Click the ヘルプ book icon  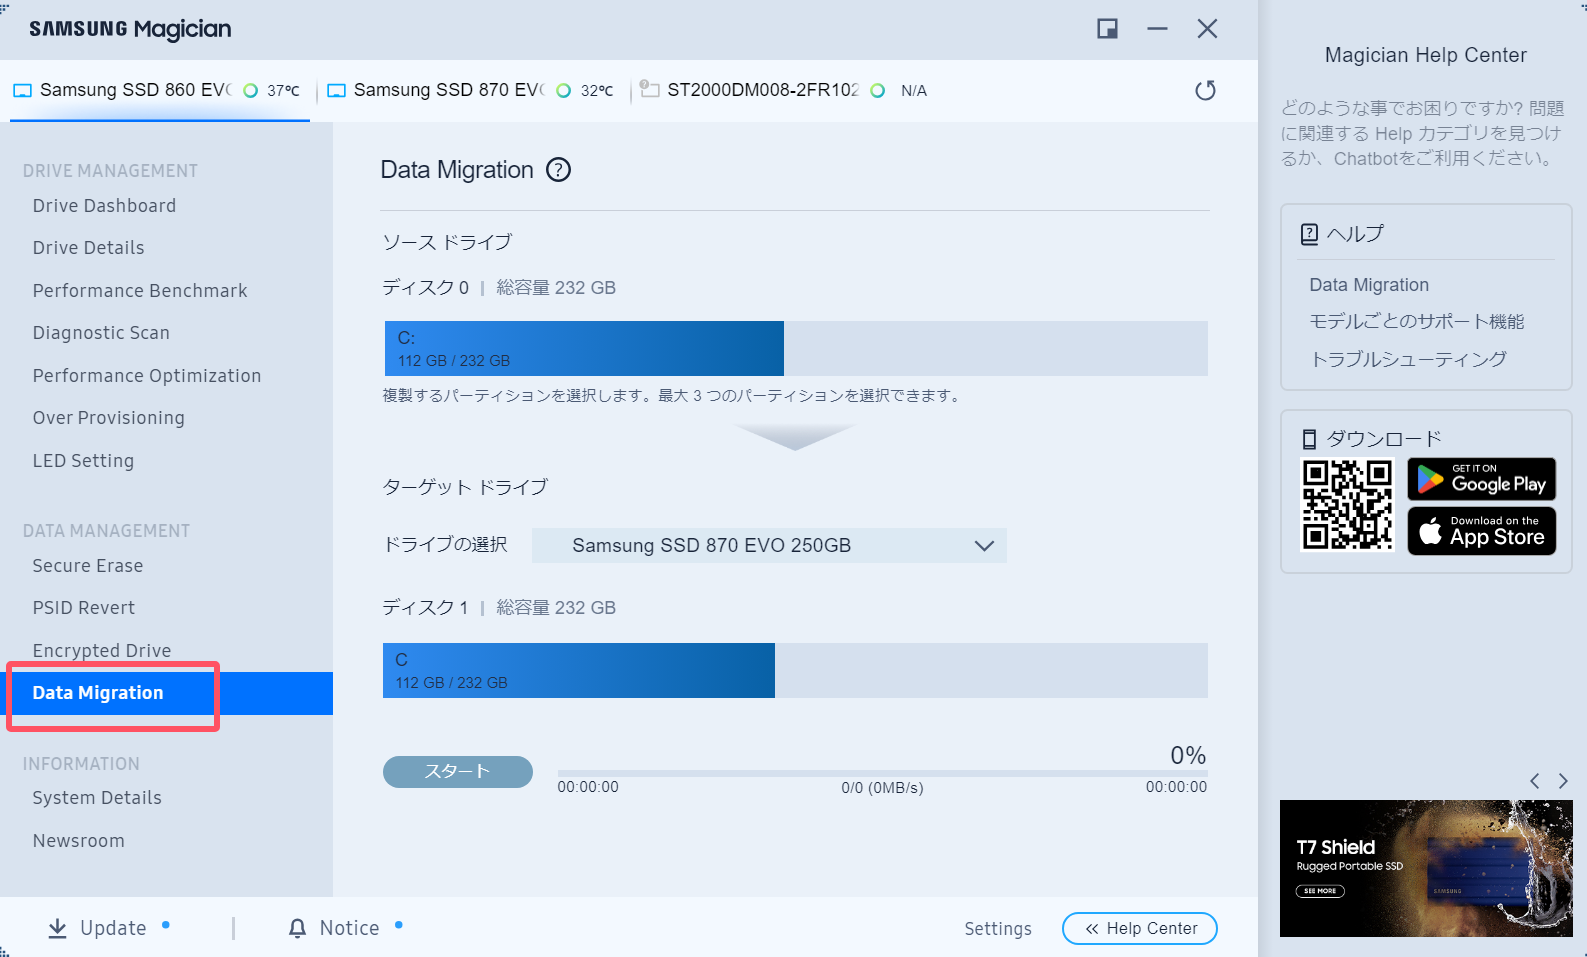pos(1309,234)
